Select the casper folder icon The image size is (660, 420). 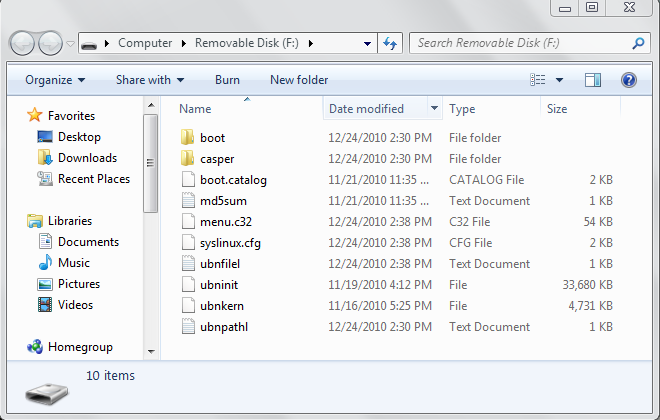[188, 158]
